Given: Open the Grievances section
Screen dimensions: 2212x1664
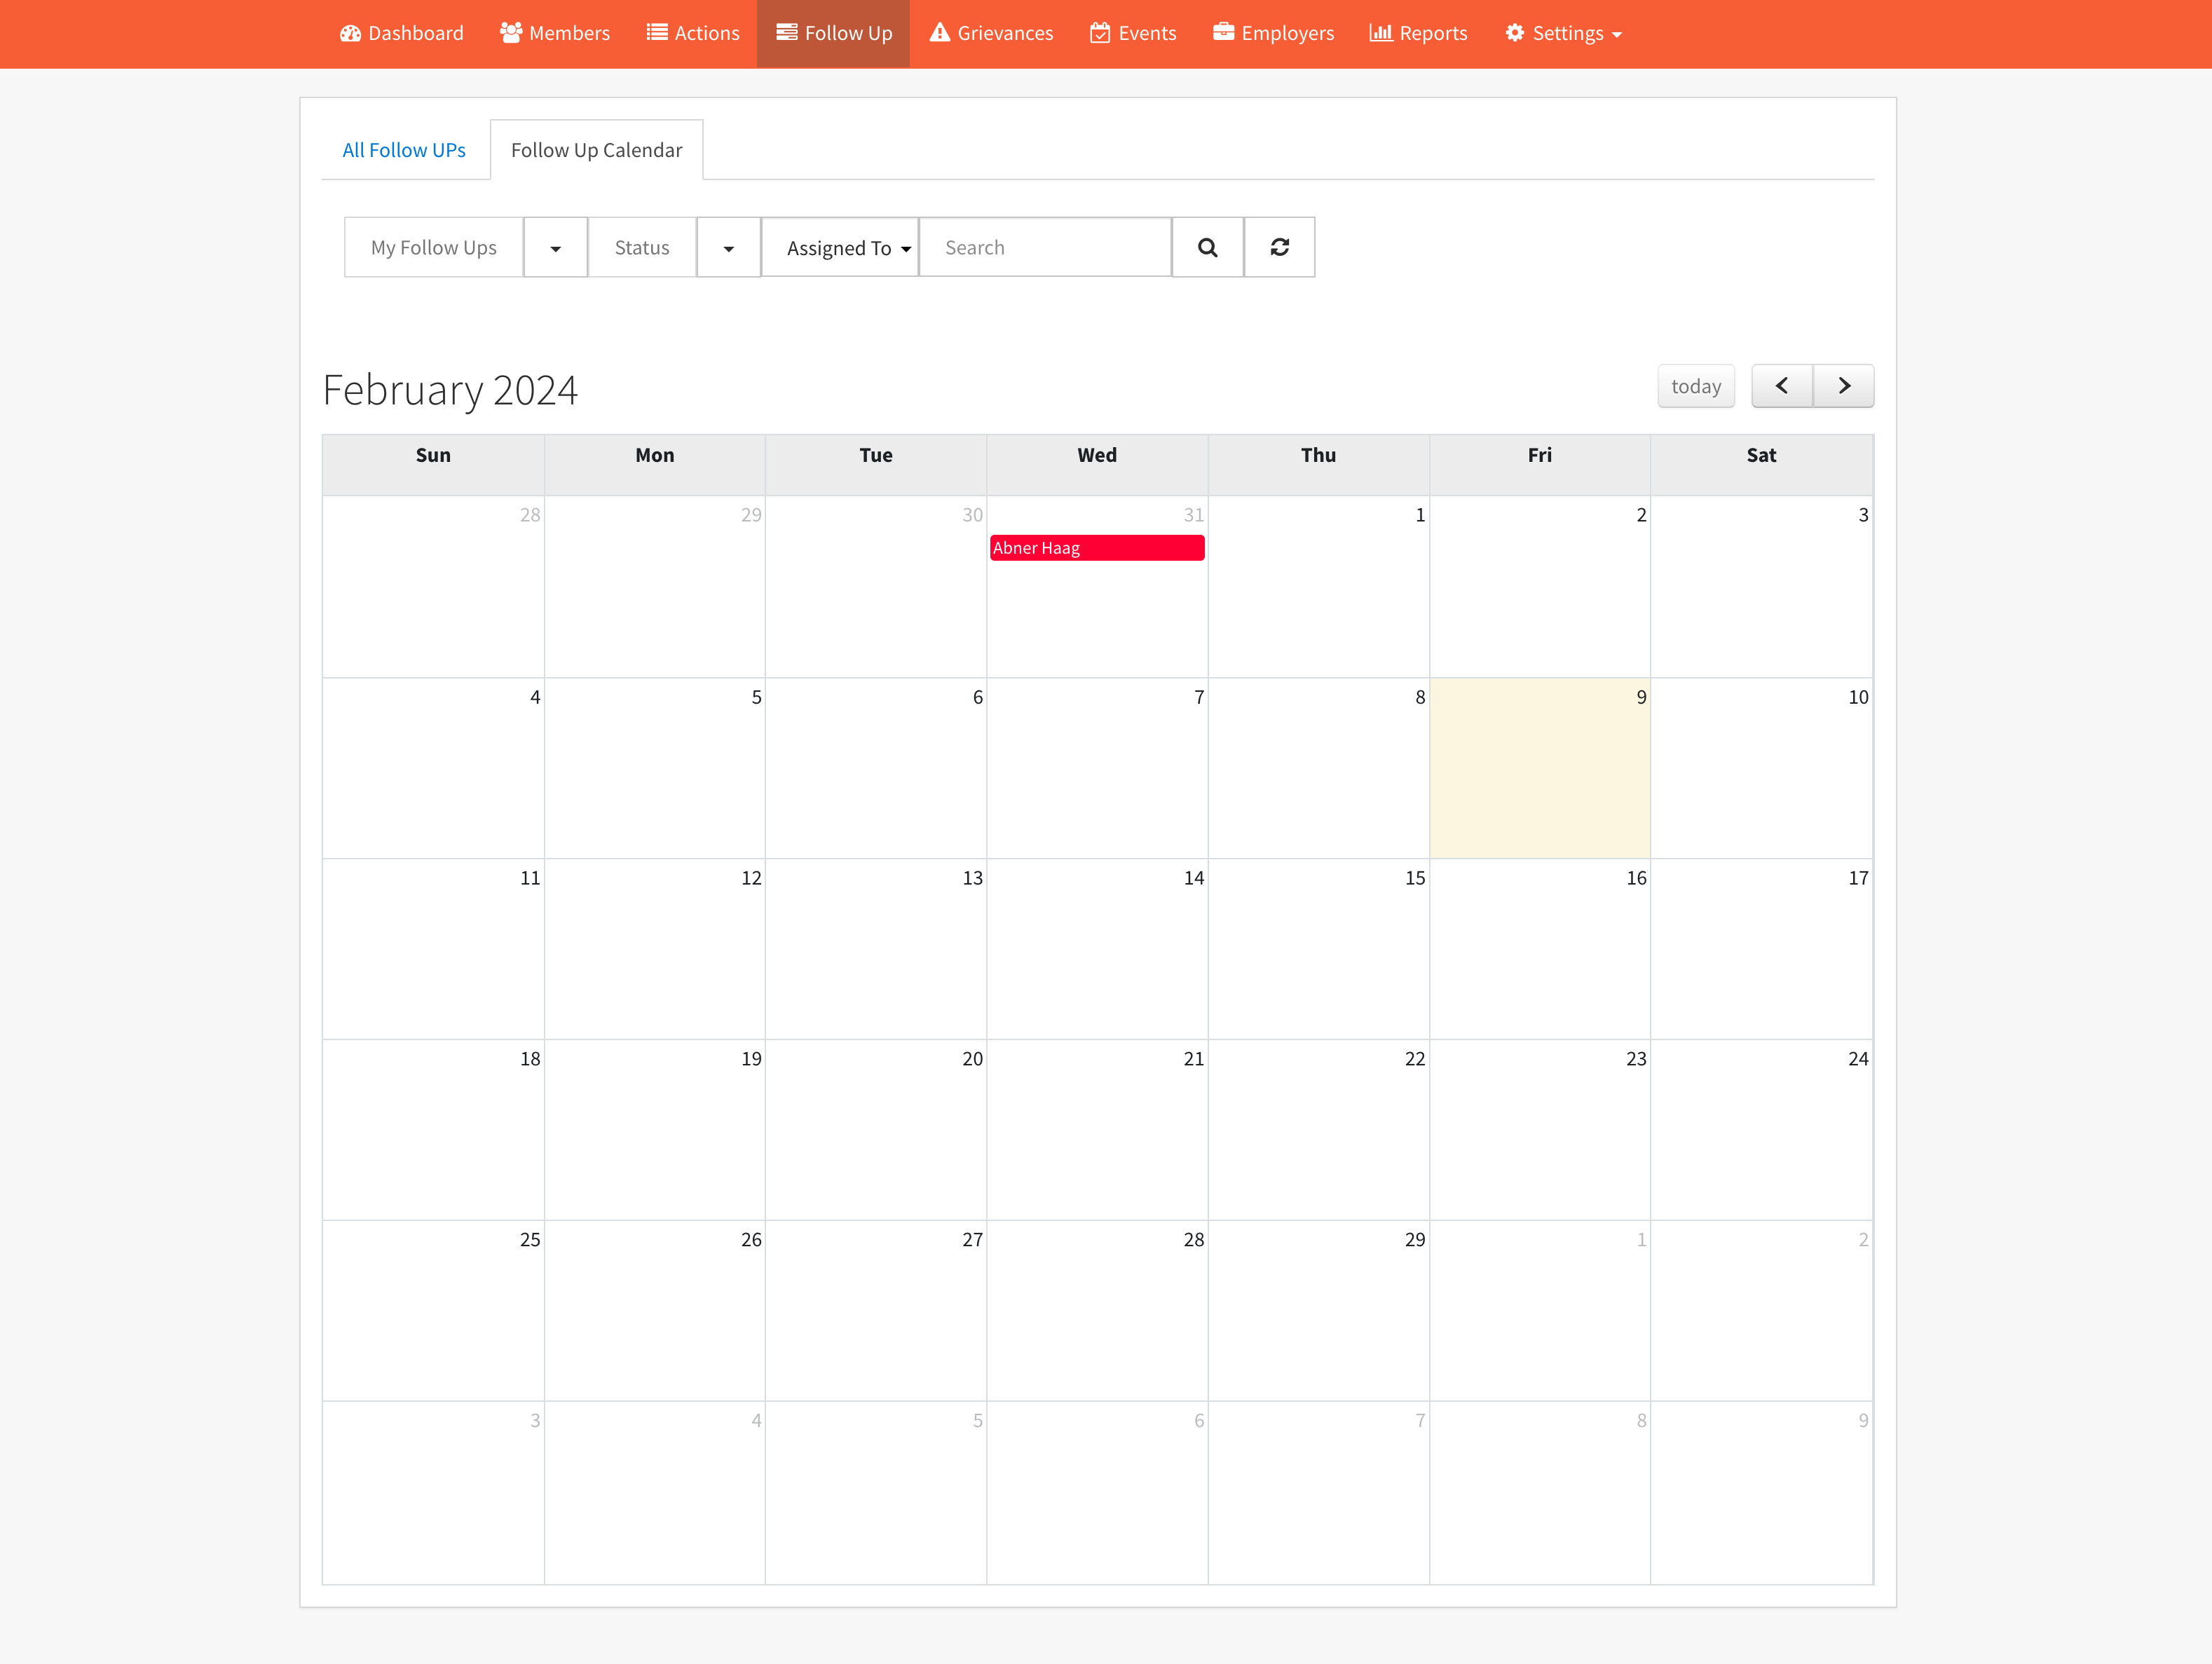Looking at the screenshot, I should point(991,33).
